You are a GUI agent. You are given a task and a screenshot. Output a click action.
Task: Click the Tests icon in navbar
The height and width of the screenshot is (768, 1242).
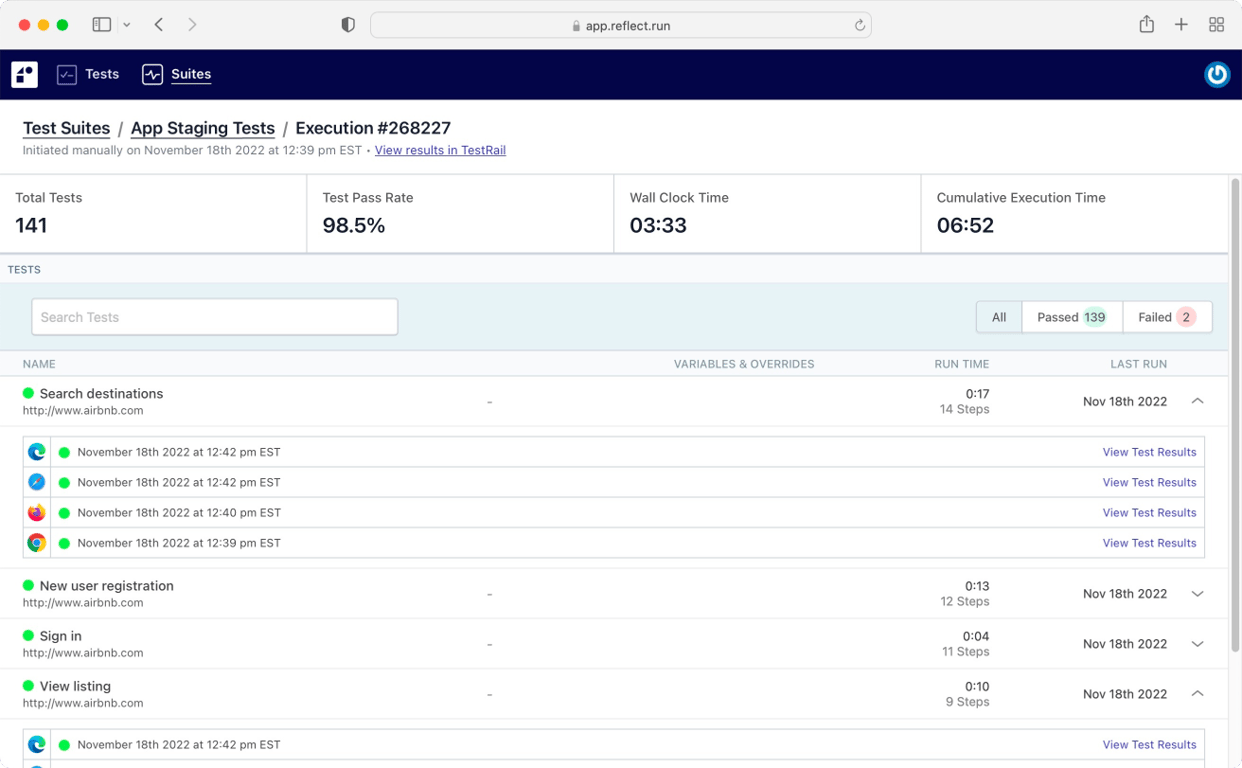point(67,74)
